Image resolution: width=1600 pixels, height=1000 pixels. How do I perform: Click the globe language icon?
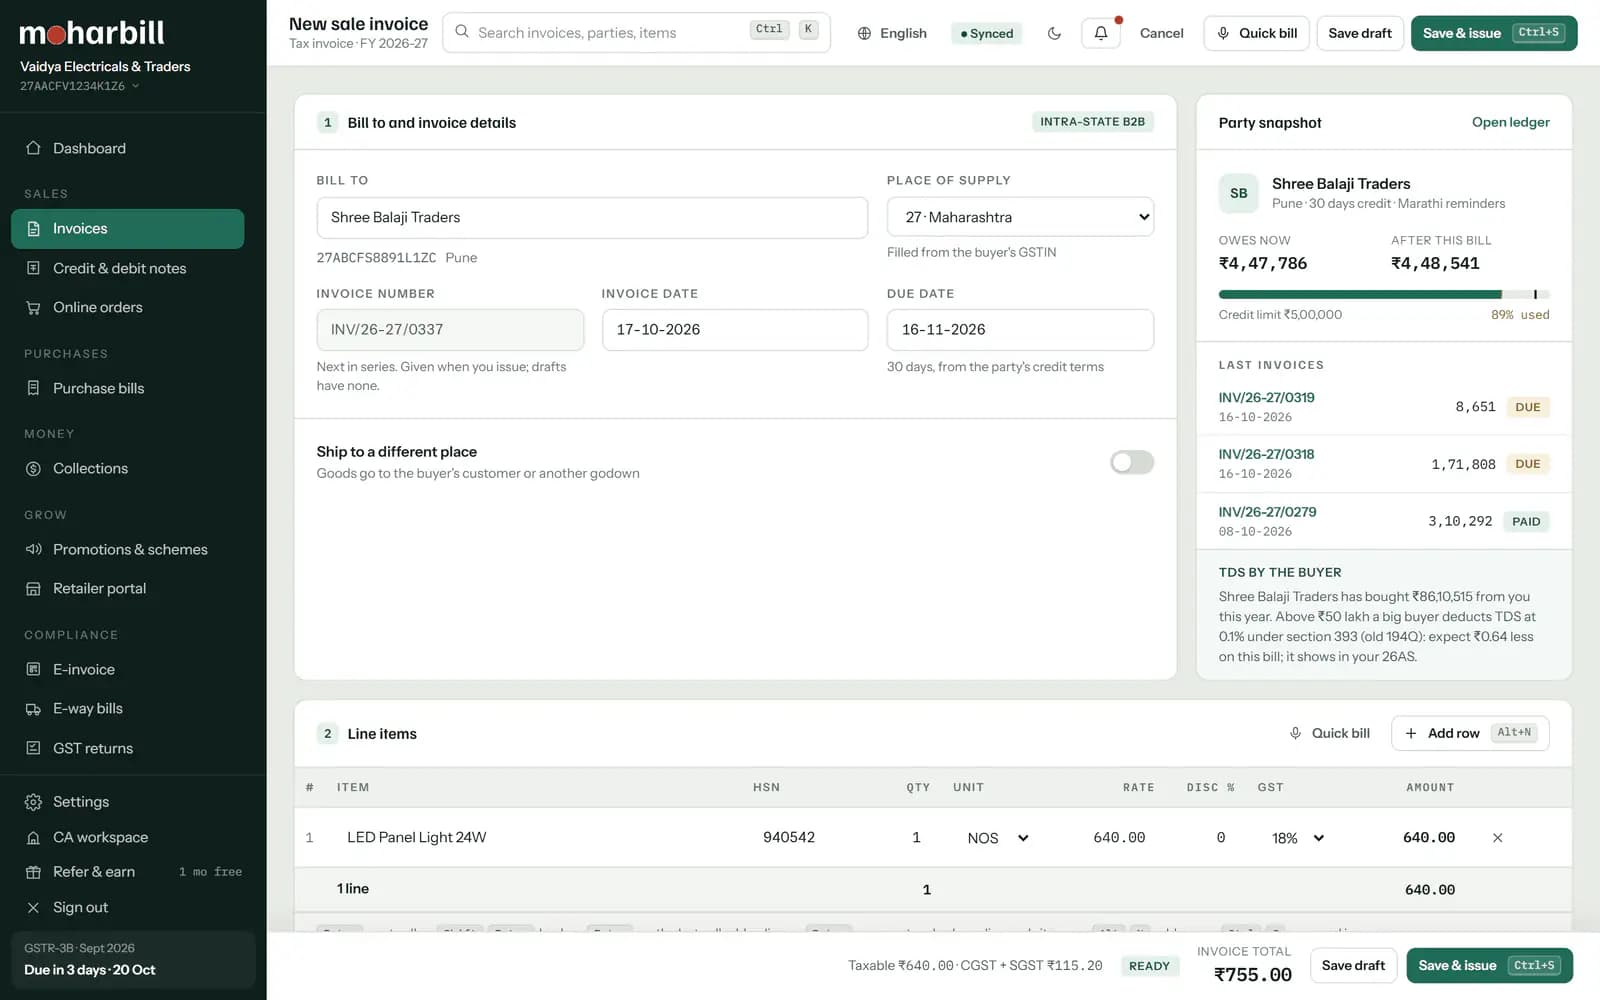point(864,33)
